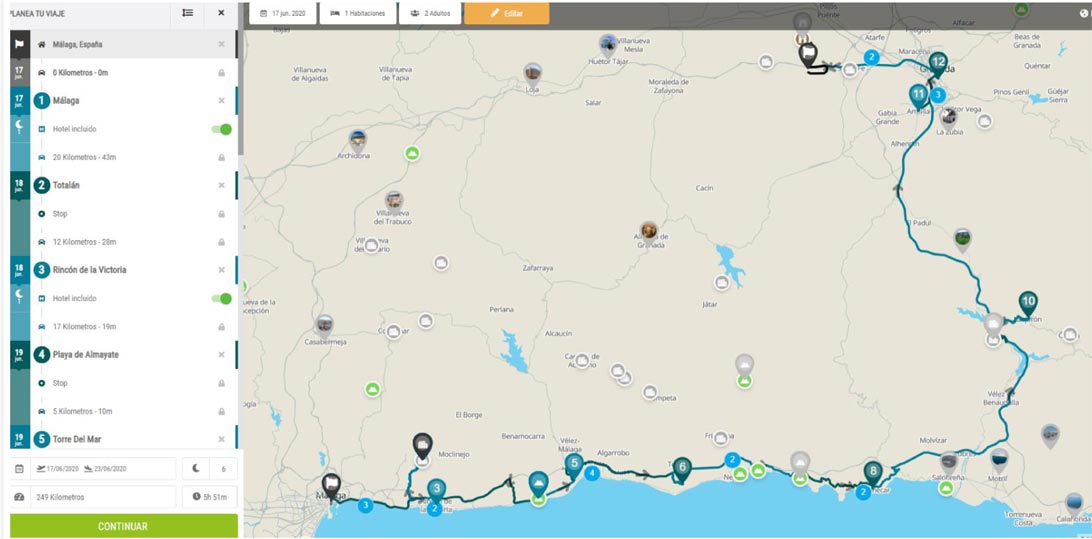Disable Hotel incluido for Rincón de la Victoria

click(221, 298)
